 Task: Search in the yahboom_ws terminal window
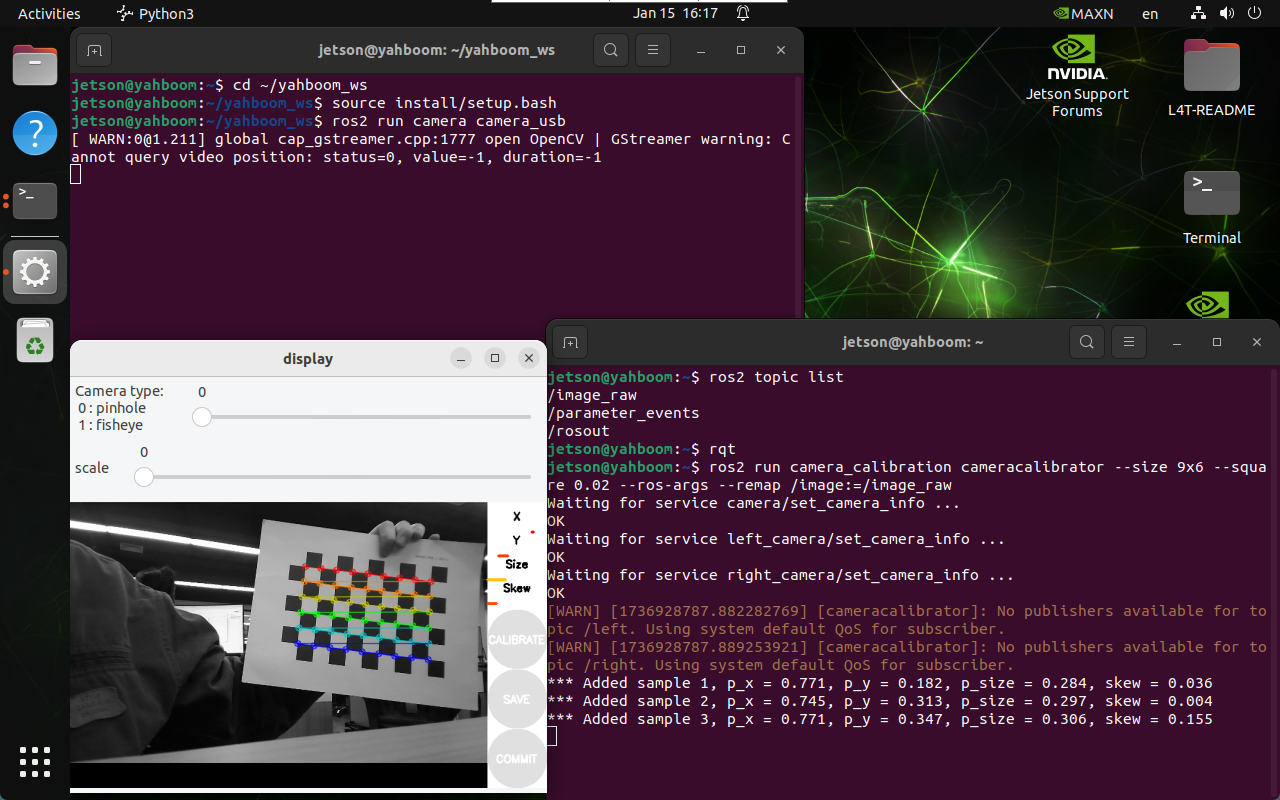(x=610, y=50)
